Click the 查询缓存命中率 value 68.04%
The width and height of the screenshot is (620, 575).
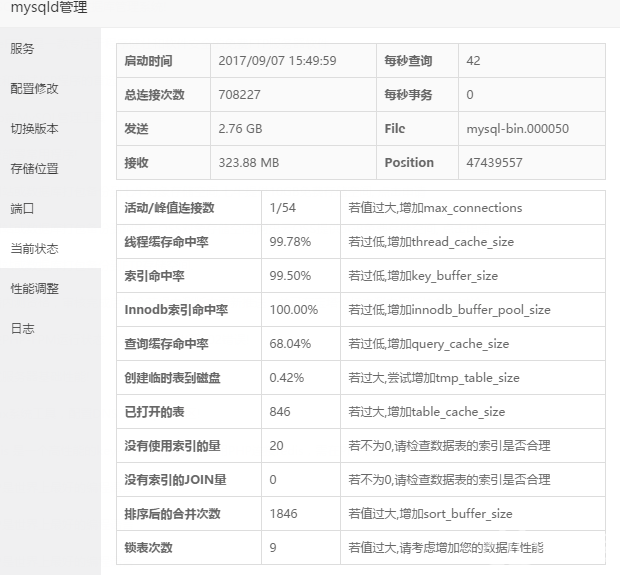290,344
